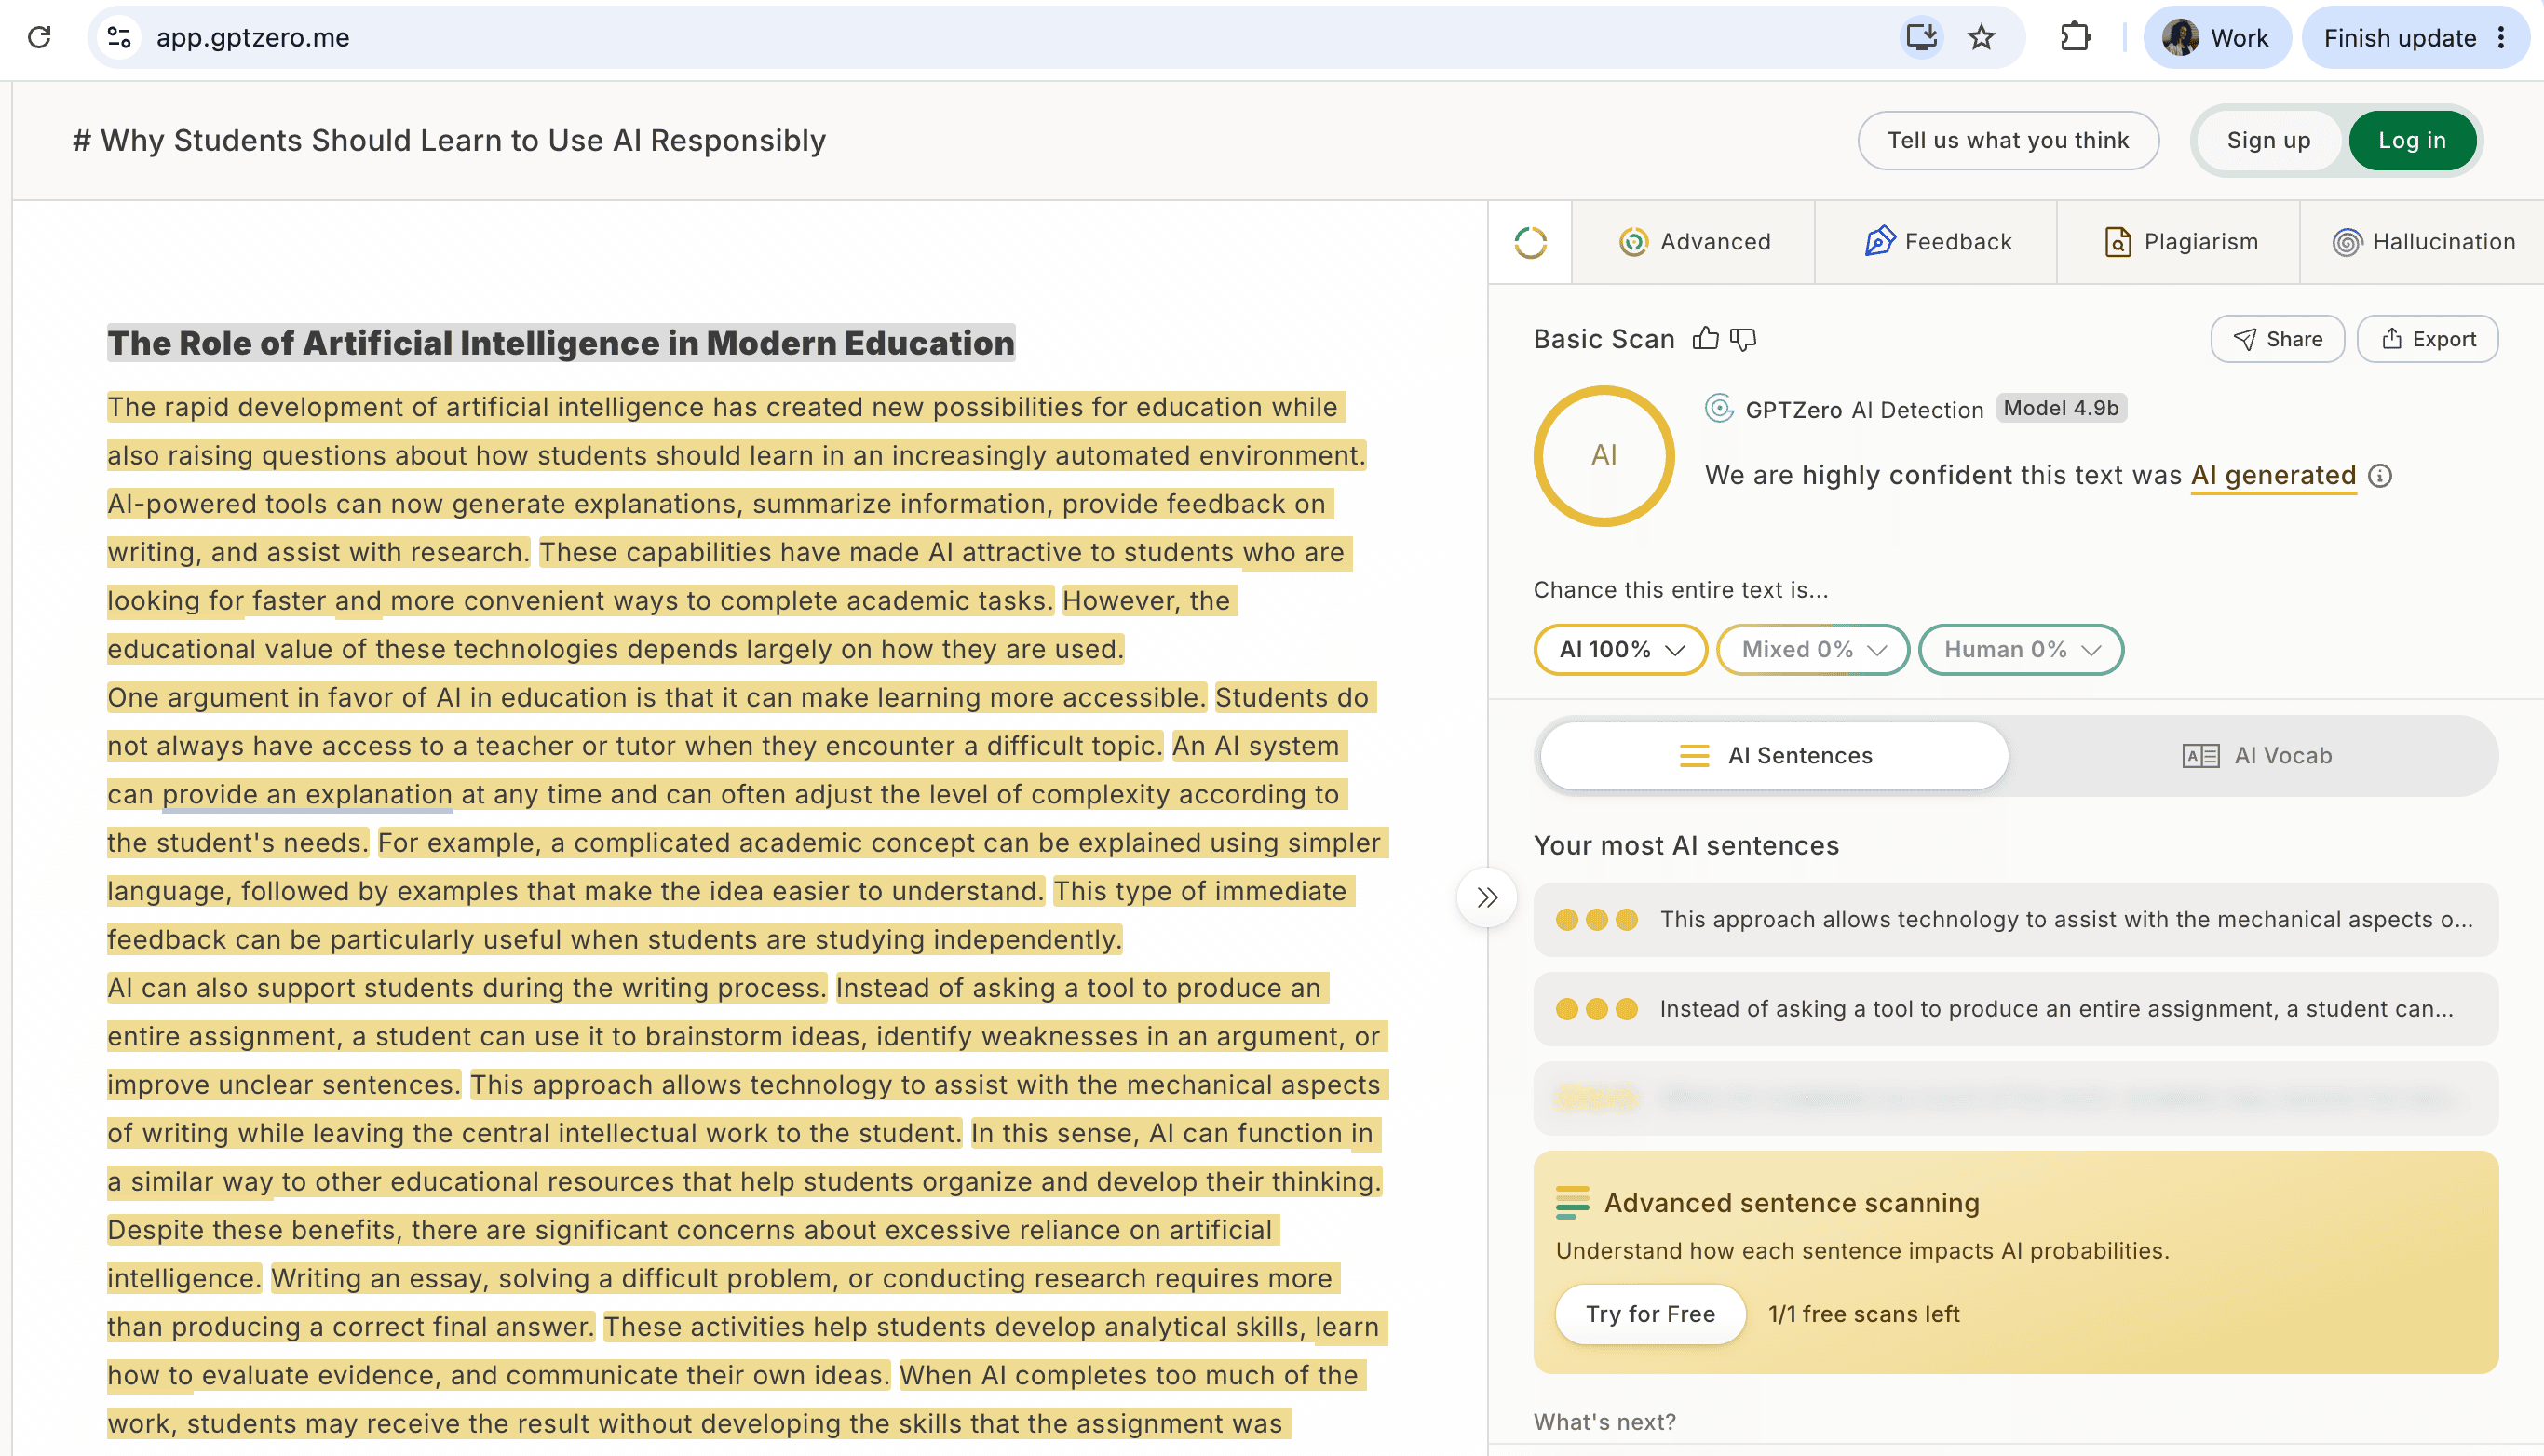Click the Advanced sentence scanning lines icon
Viewport: 2544px width, 1456px height.
point(1572,1202)
